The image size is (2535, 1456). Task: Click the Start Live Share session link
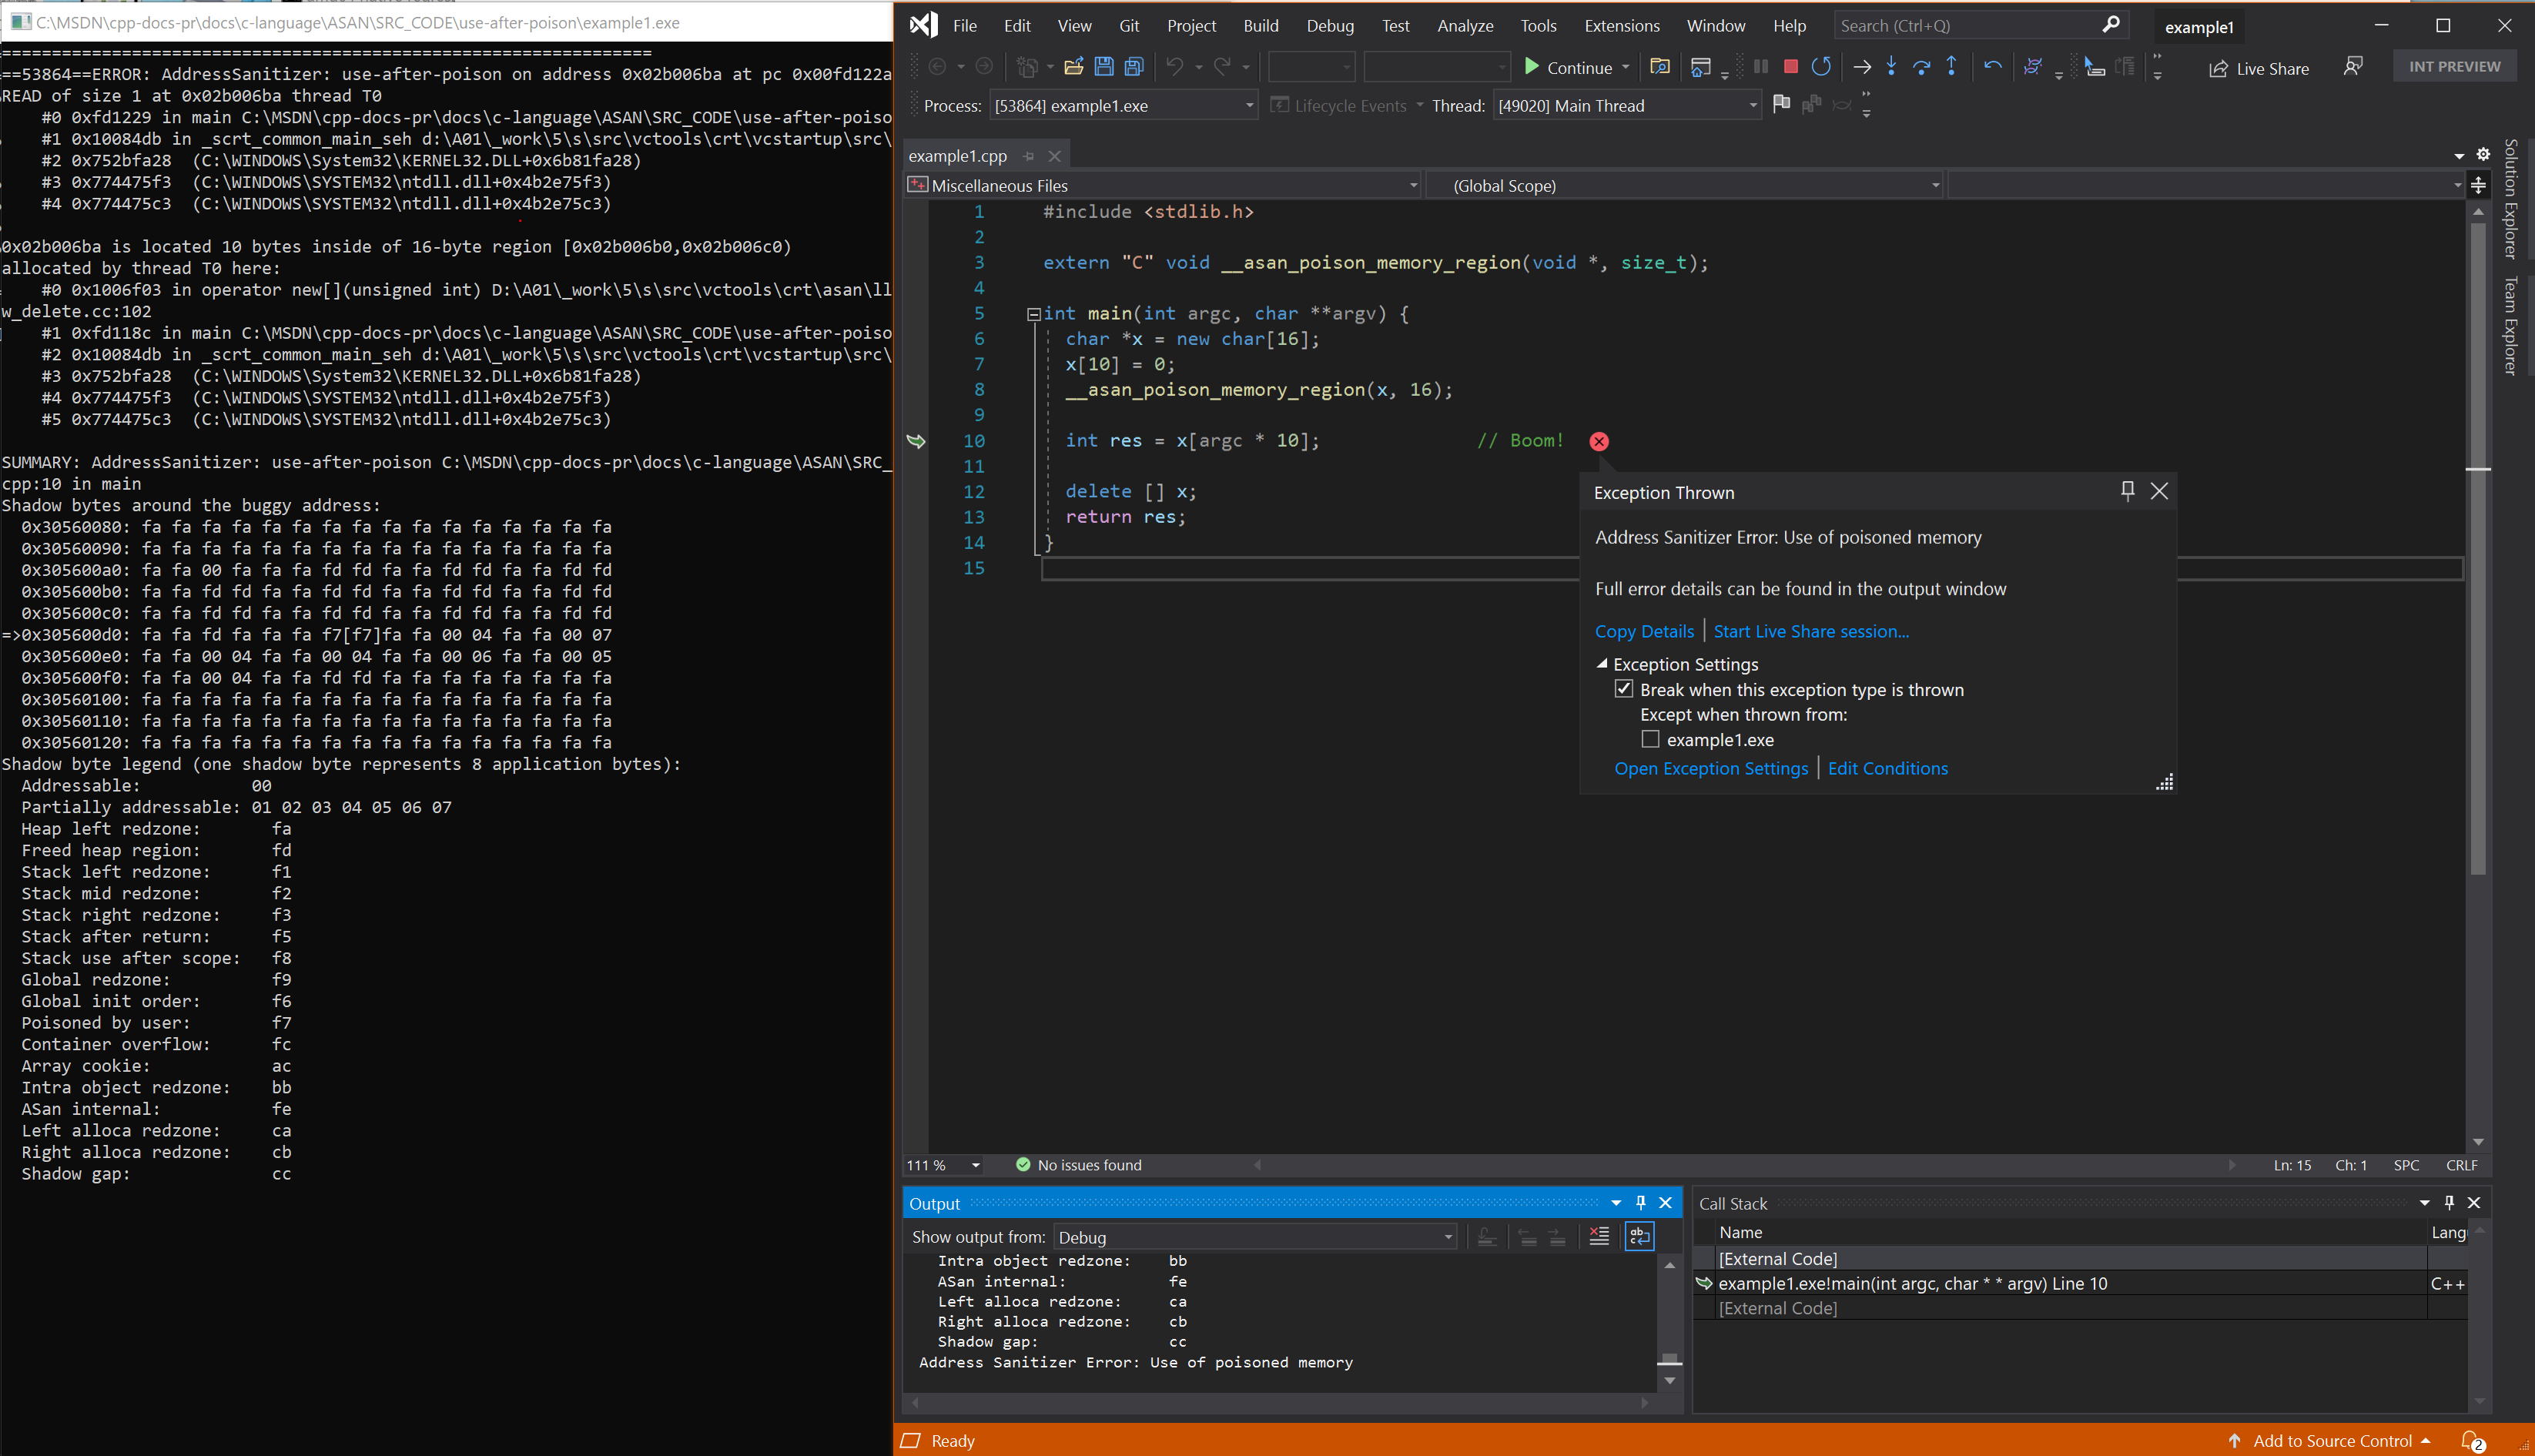tap(1810, 631)
